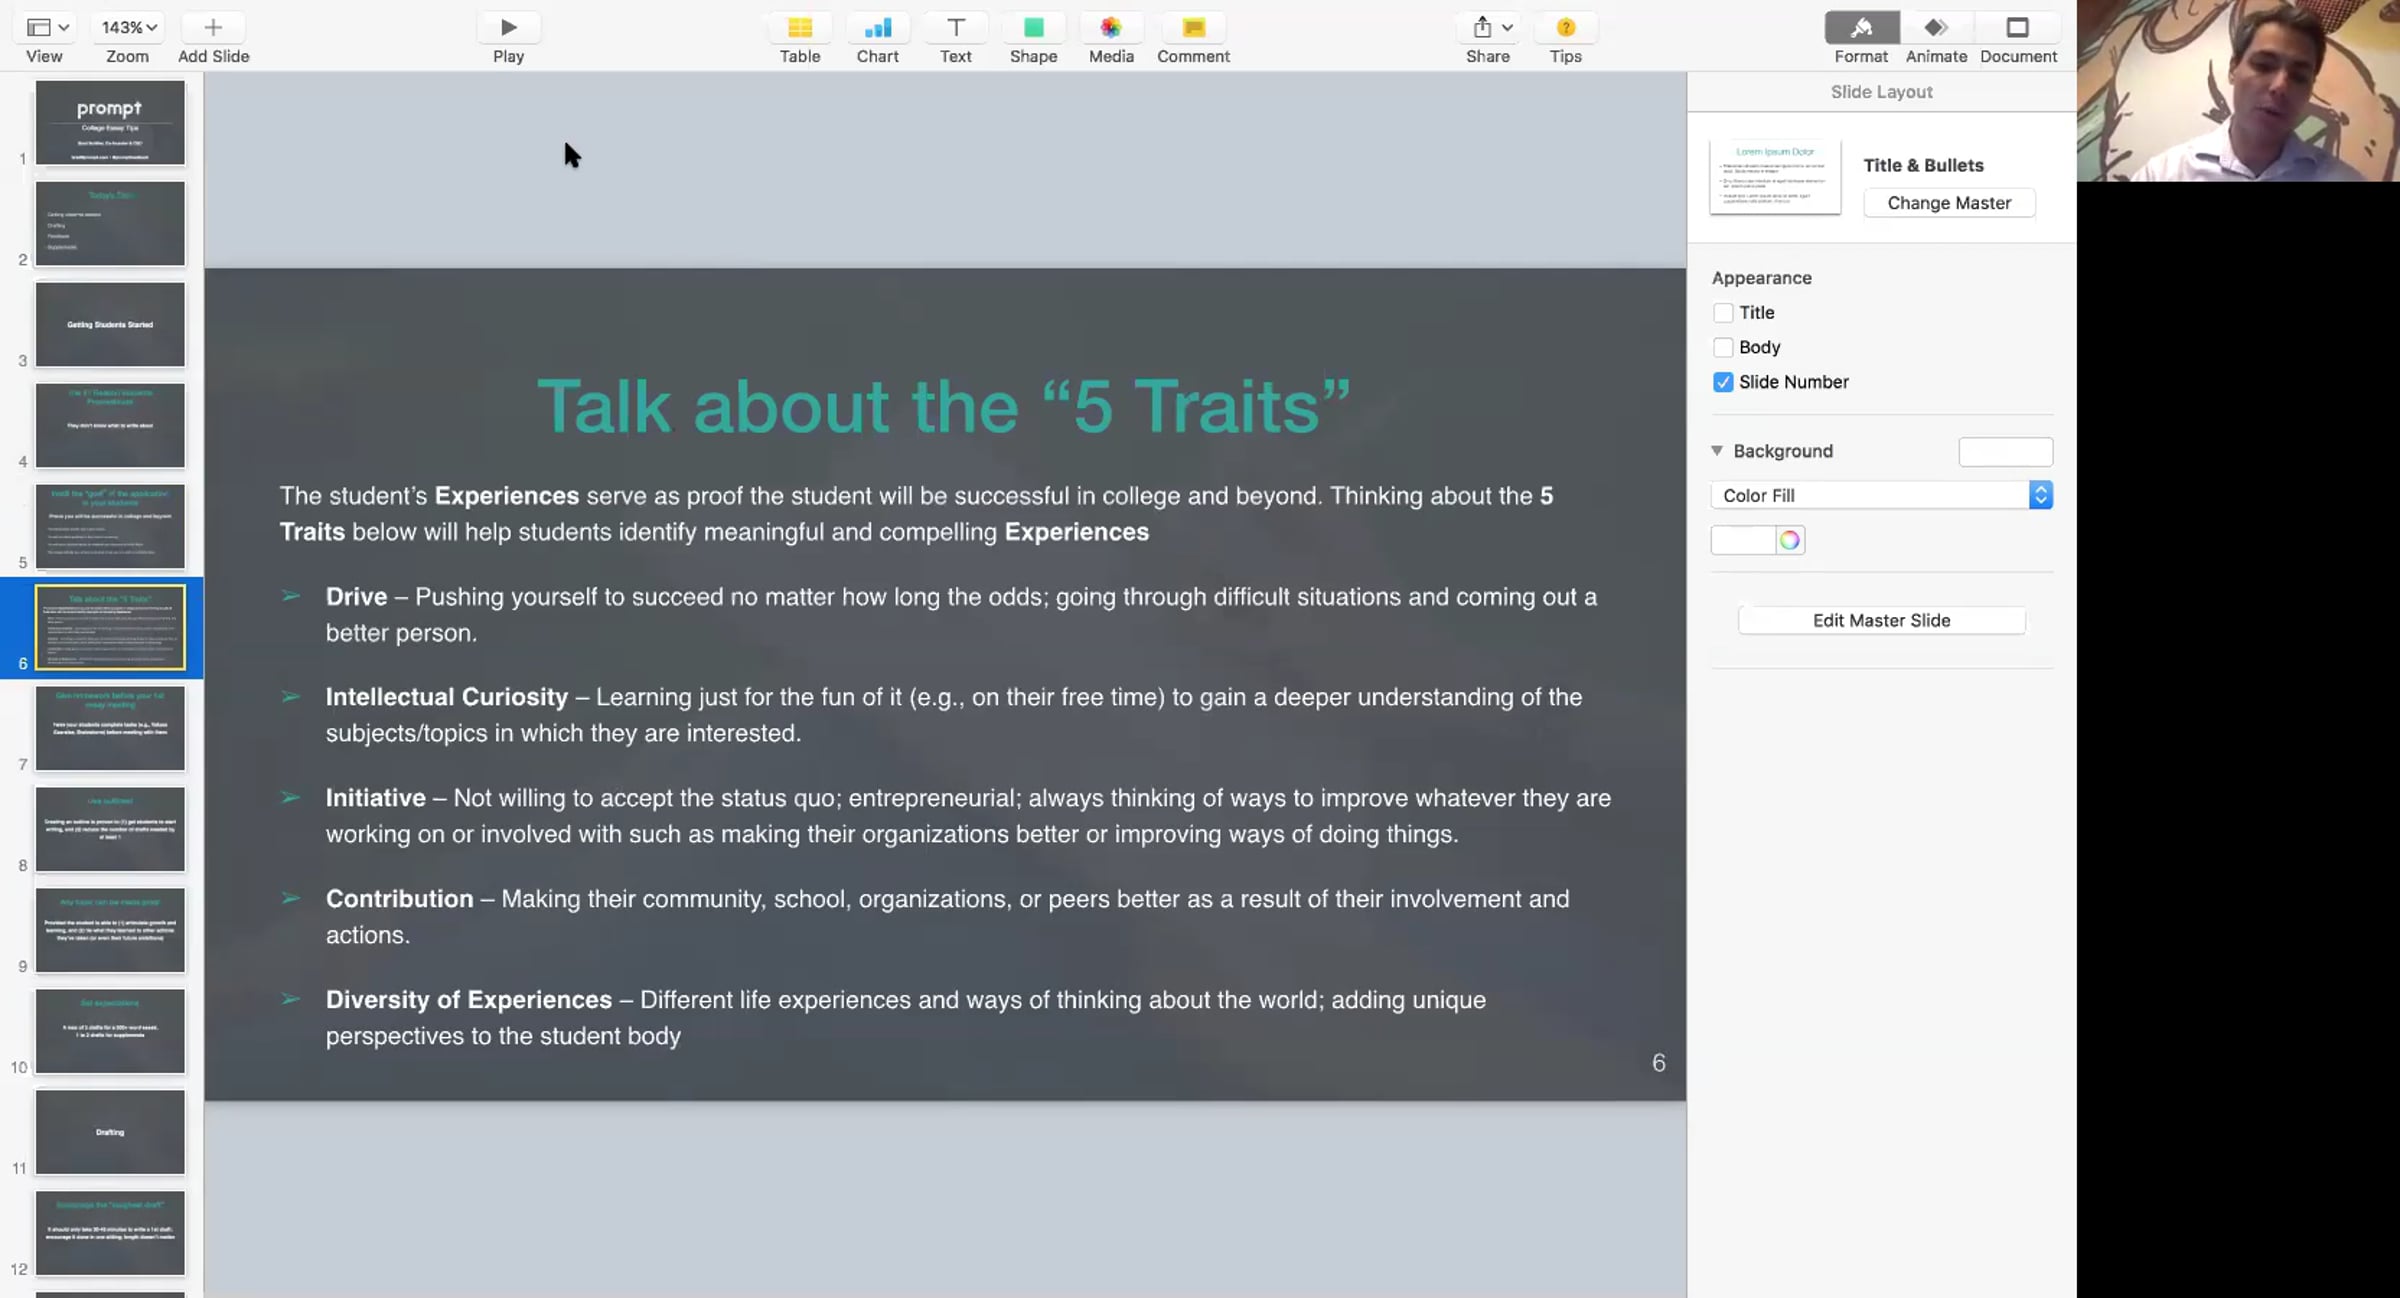The height and width of the screenshot is (1298, 2400).
Task: Add a Text box
Action: [x=955, y=28]
